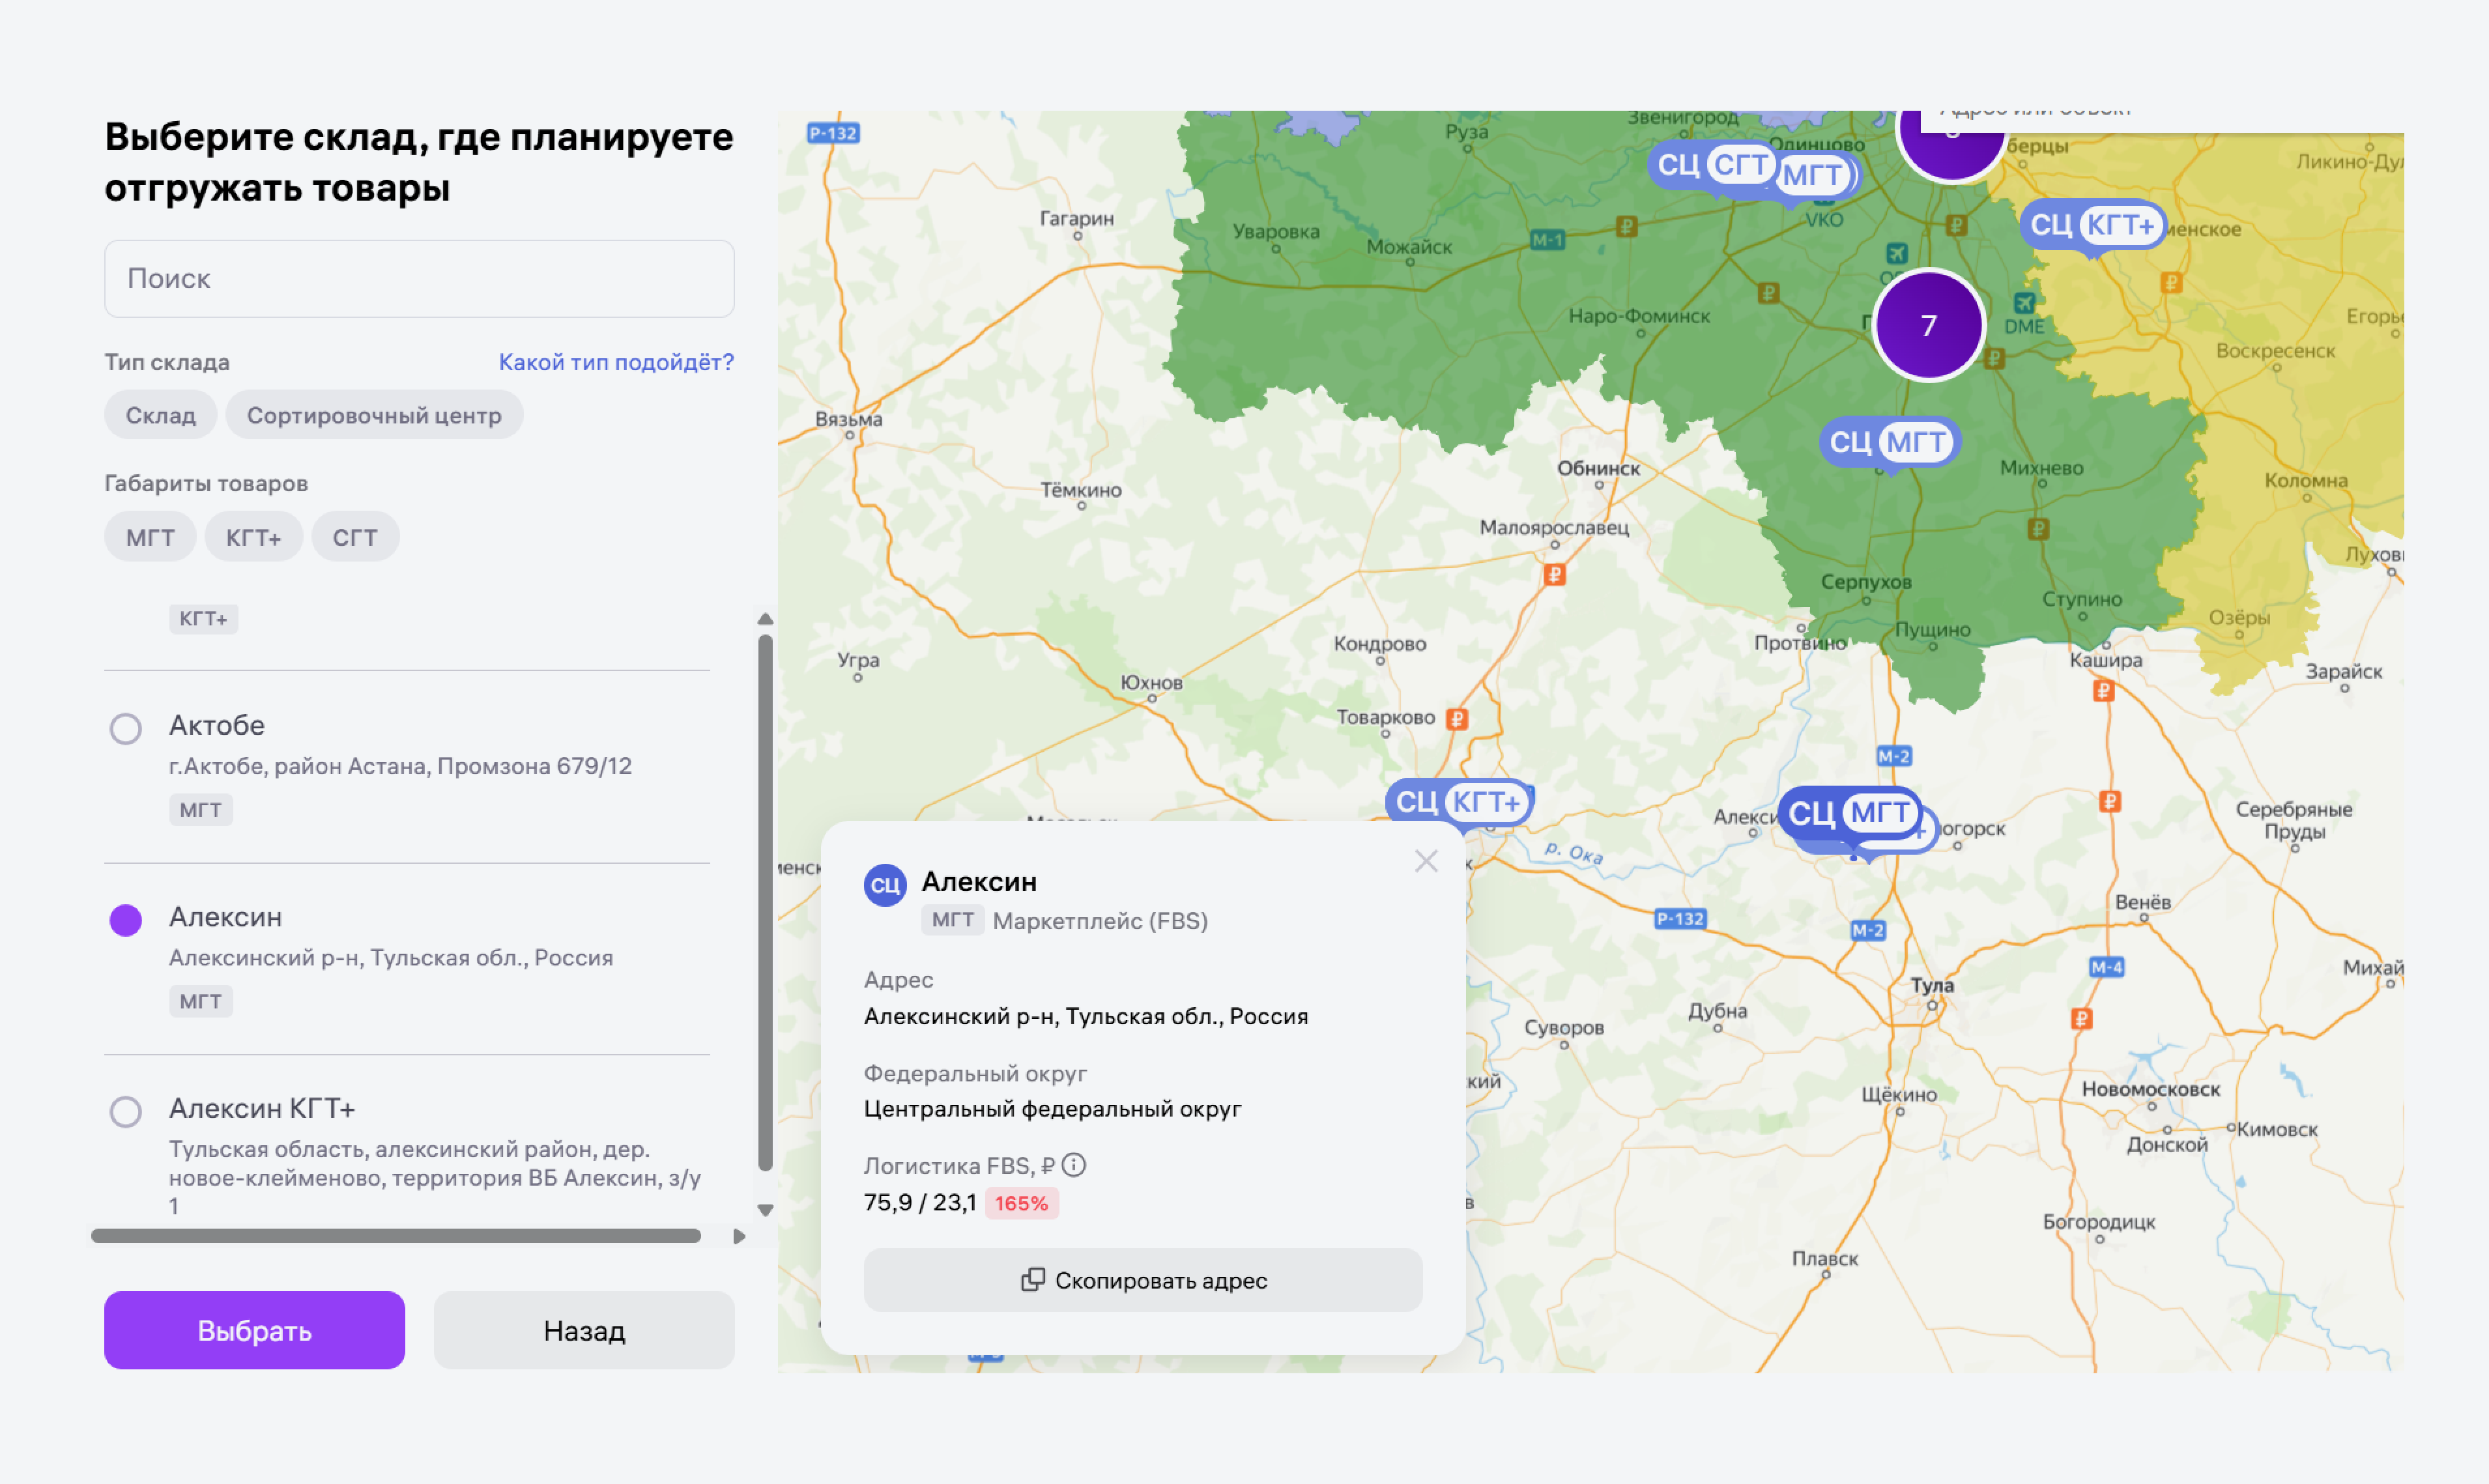Select the Алексин КГТ+ radio button

pyautogui.click(x=125, y=1111)
